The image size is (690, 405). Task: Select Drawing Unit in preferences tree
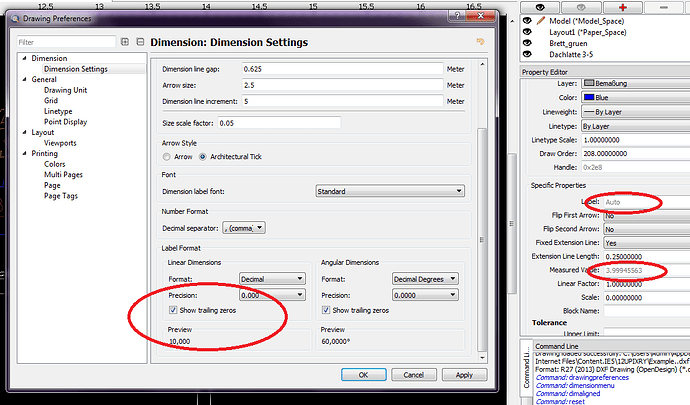(x=67, y=90)
